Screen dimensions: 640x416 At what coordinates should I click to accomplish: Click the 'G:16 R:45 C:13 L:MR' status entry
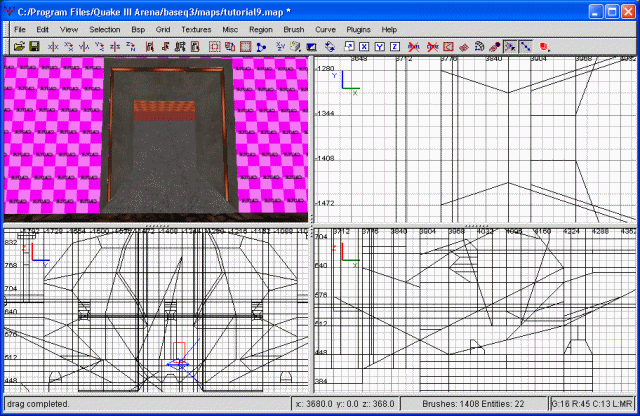point(592,404)
